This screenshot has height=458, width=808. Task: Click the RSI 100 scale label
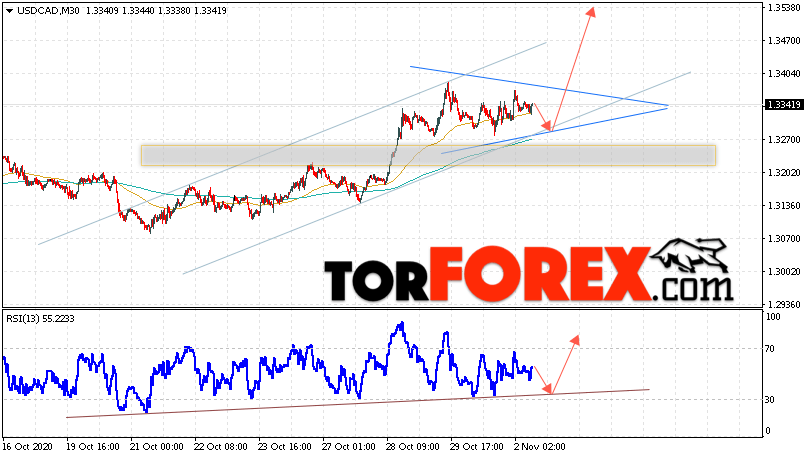pos(772,317)
